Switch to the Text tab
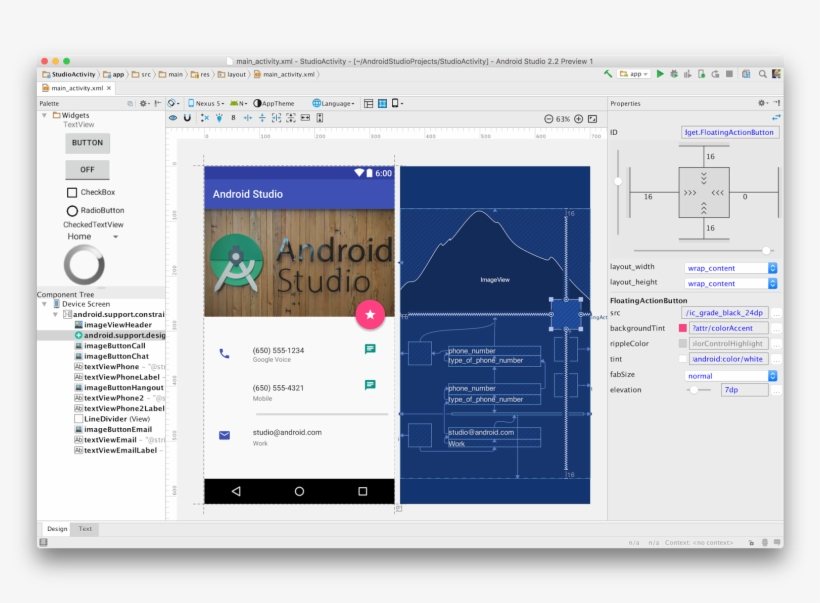The width and height of the screenshot is (820, 603). tap(85, 528)
